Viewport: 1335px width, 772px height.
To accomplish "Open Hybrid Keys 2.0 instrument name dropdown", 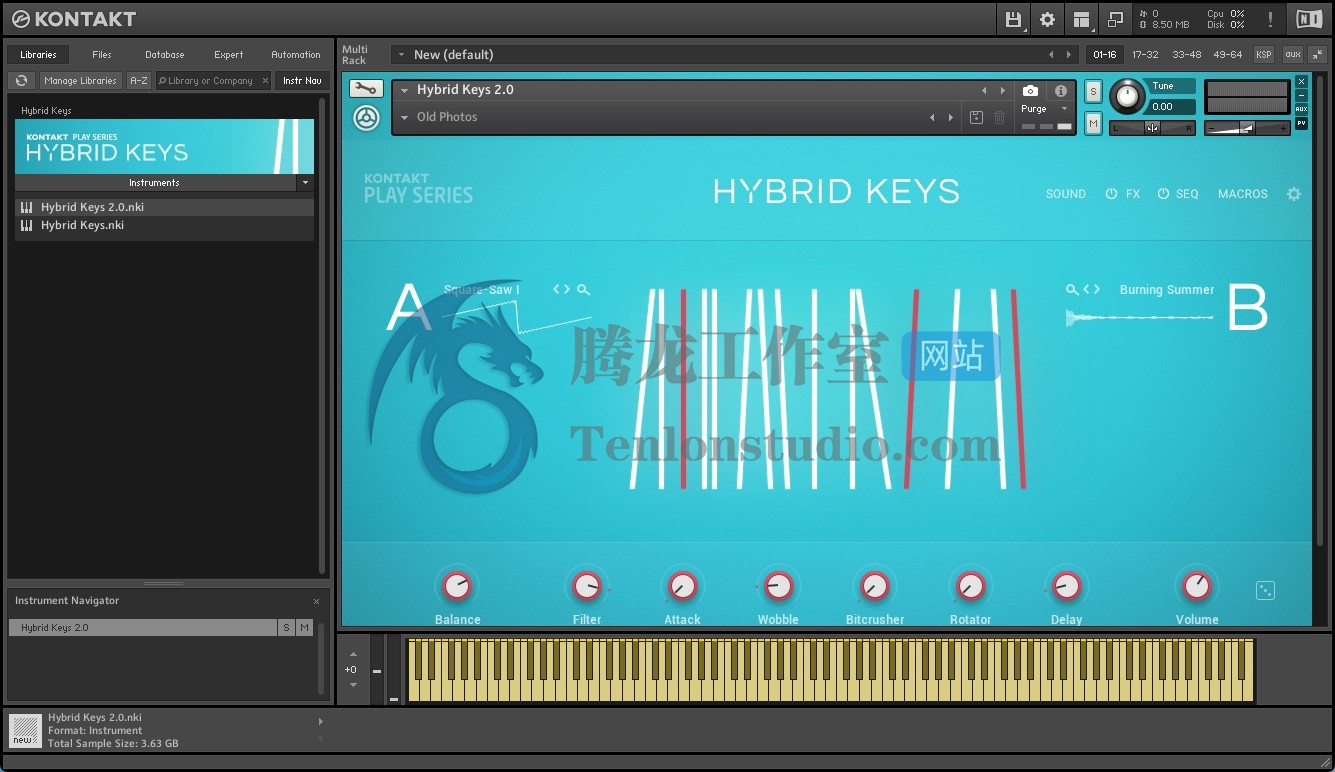I will point(405,90).
